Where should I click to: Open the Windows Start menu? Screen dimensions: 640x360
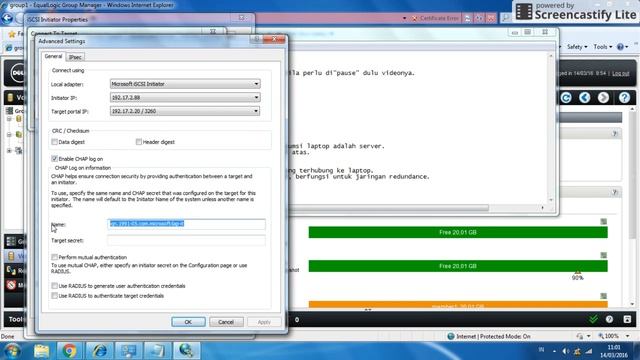click(x=12, y=351)
